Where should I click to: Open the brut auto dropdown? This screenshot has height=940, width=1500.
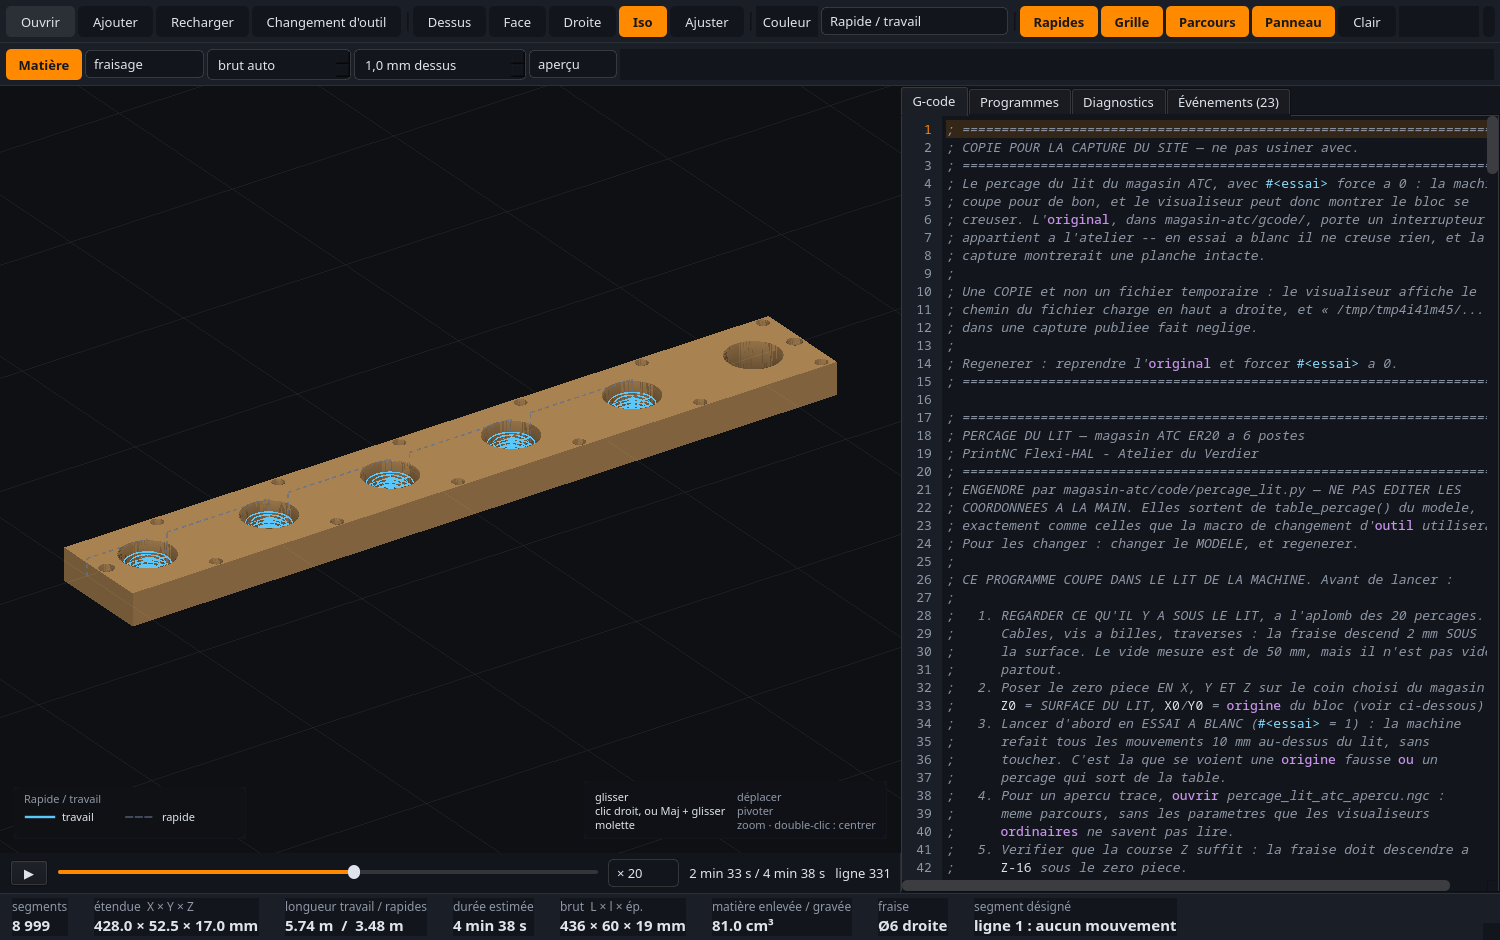click(279, 65)
